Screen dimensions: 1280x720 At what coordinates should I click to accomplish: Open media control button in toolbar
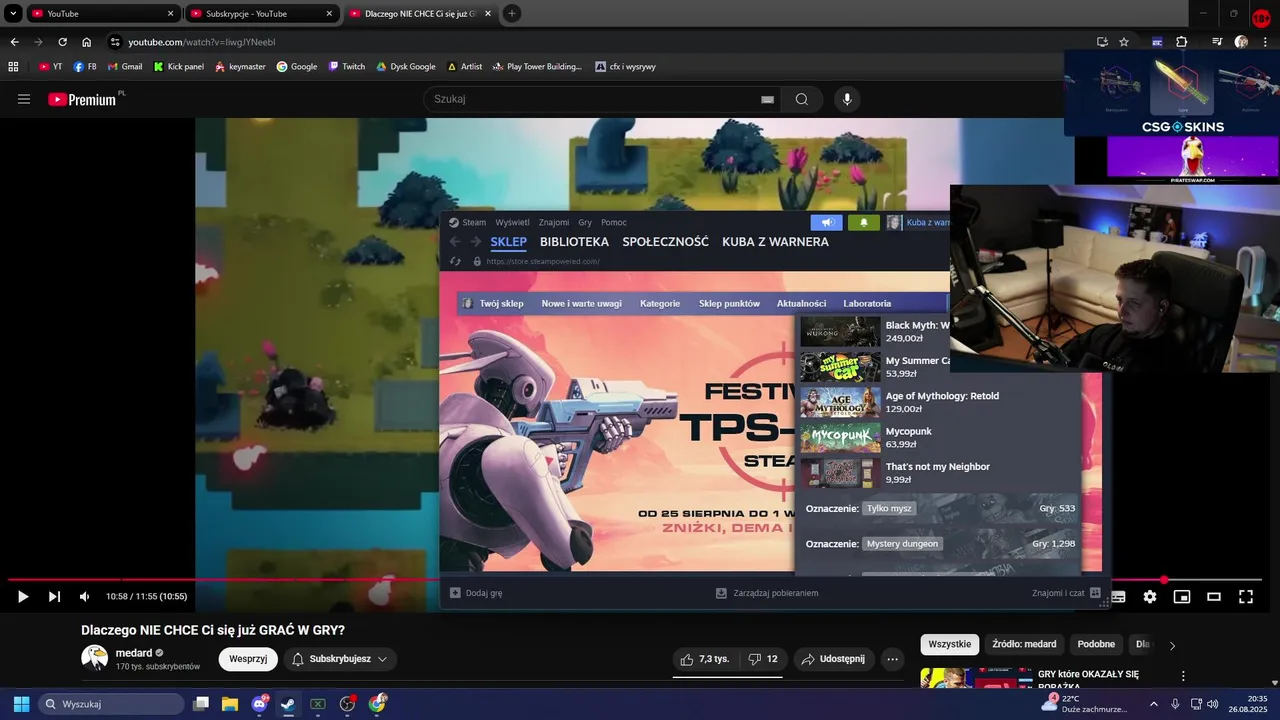point(1217,42)
